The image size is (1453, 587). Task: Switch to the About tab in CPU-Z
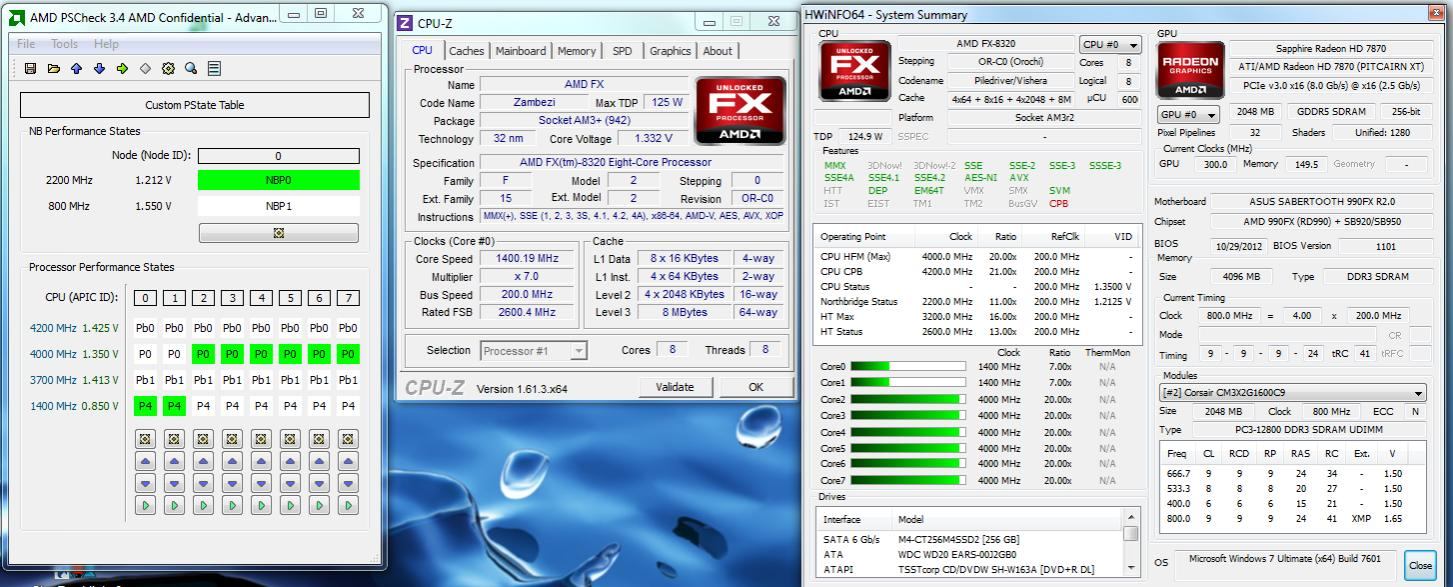coord(717,51)
